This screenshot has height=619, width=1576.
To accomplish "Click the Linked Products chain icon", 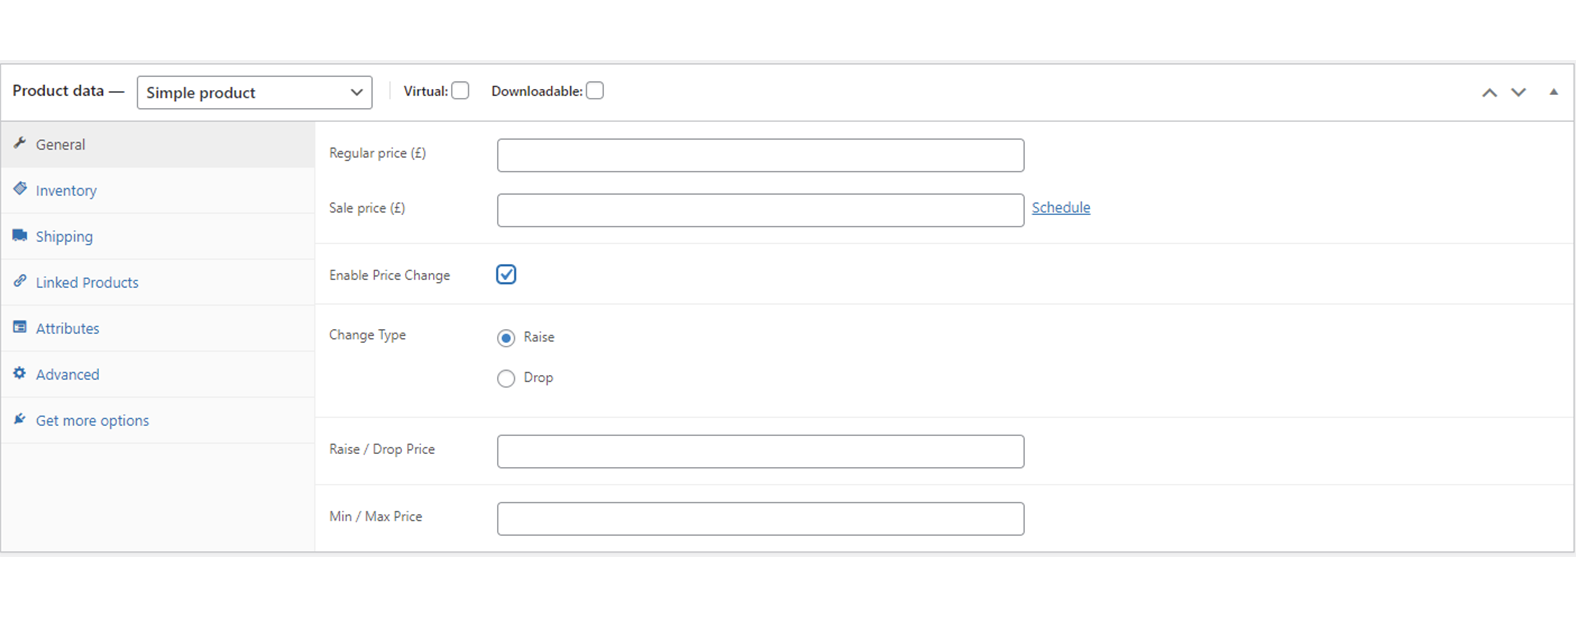I will (x=20, y=282).
